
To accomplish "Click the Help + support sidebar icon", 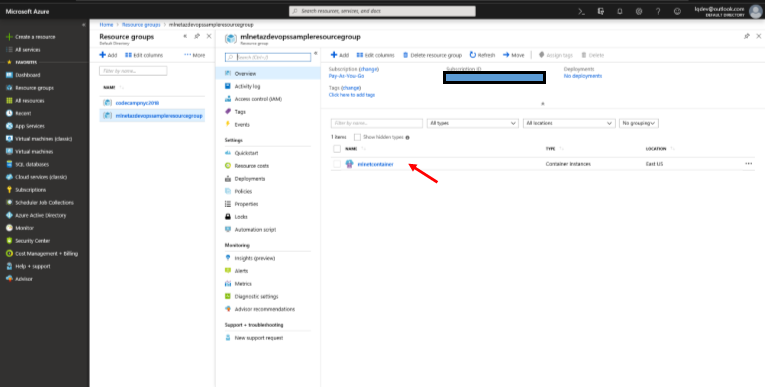I will (9, 266).
